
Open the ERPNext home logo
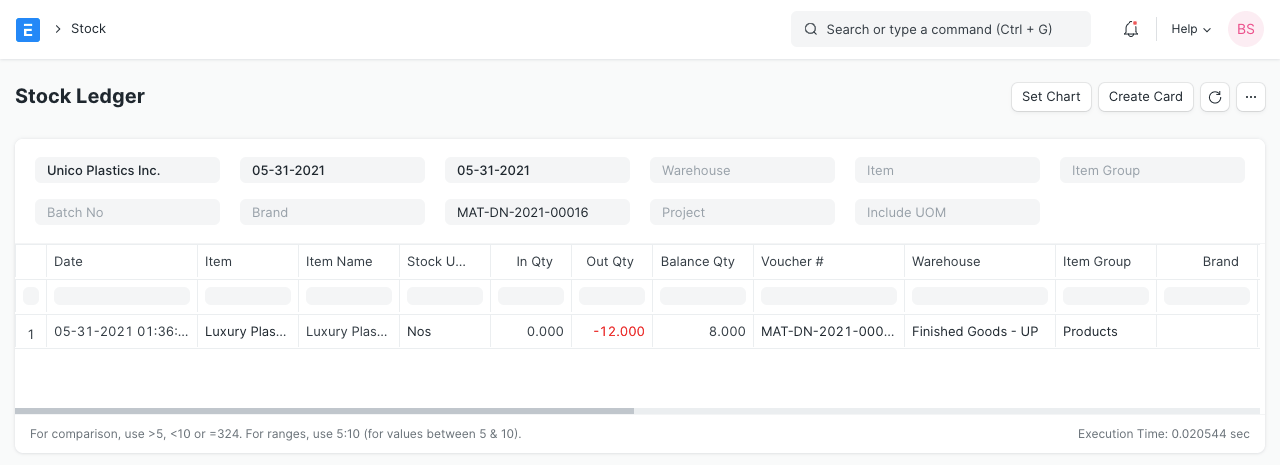click(28, 29)
